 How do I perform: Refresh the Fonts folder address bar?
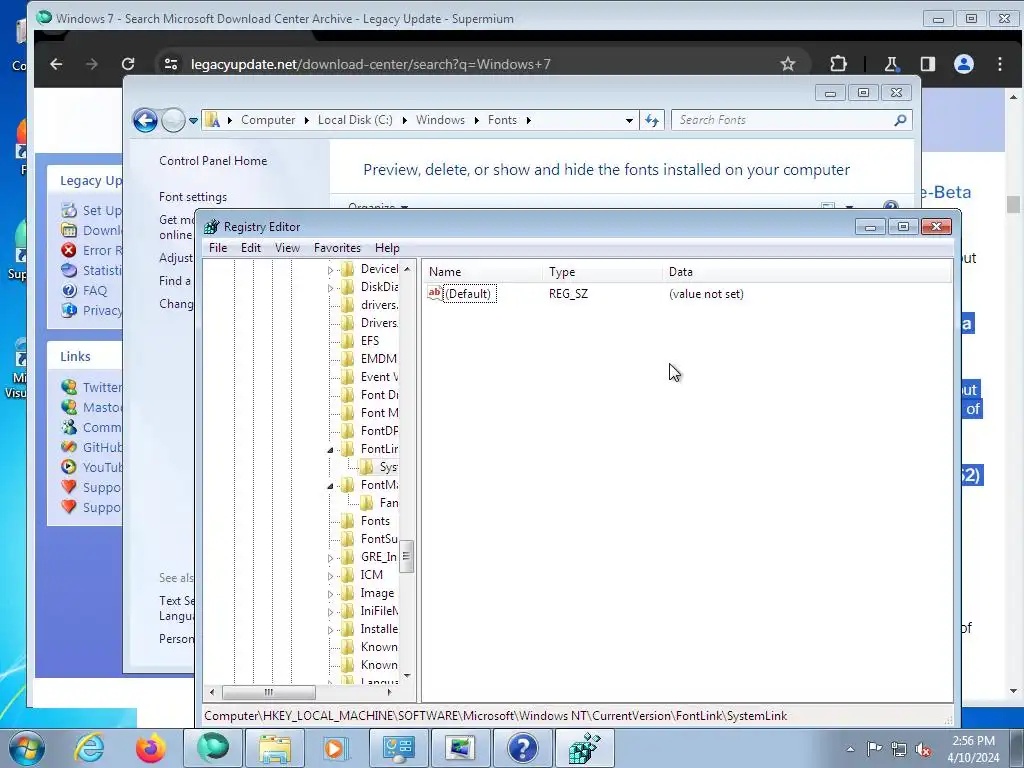652,120
